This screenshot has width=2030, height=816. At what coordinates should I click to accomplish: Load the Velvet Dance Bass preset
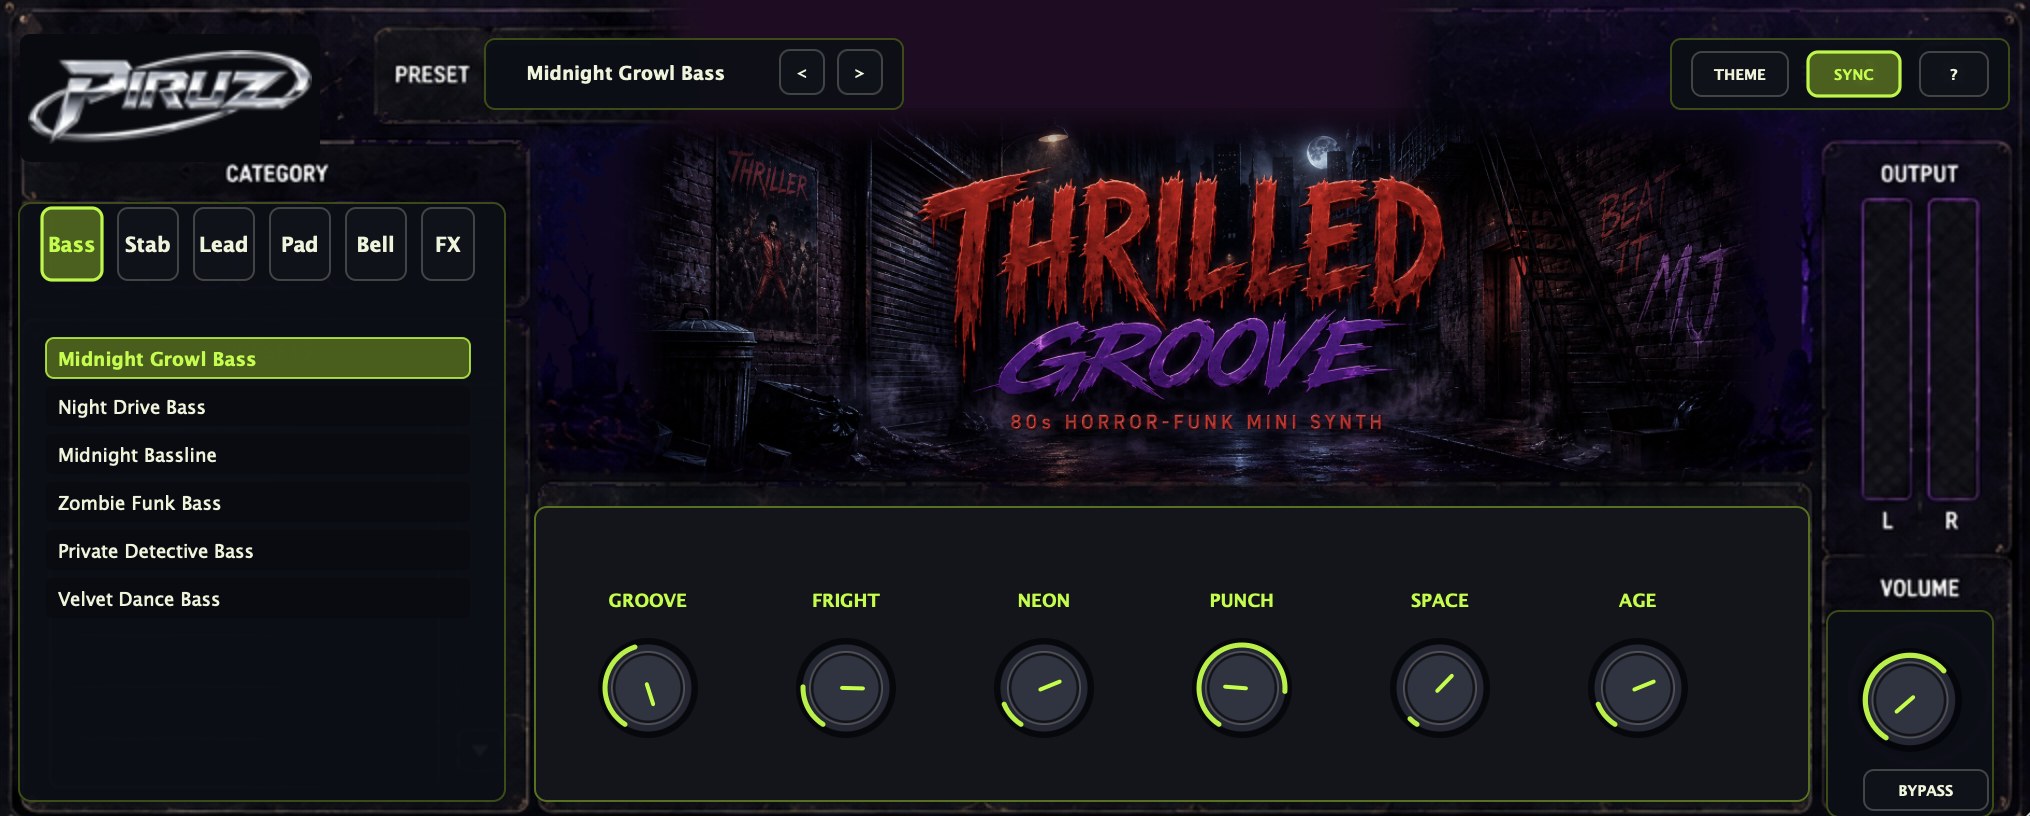[x=258, y=599]
